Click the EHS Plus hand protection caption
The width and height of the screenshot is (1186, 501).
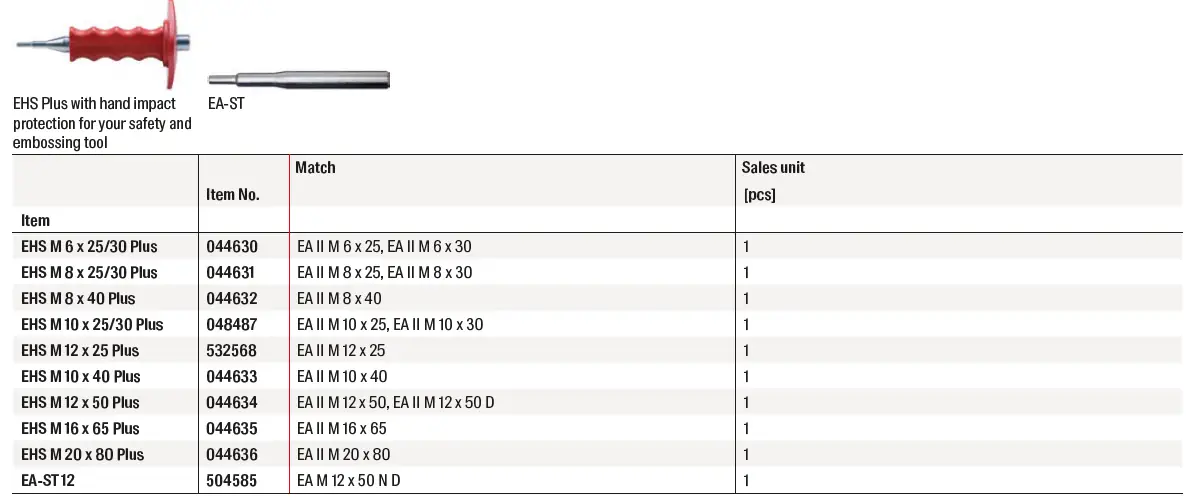pyautogui.click(x=101, y=123)
